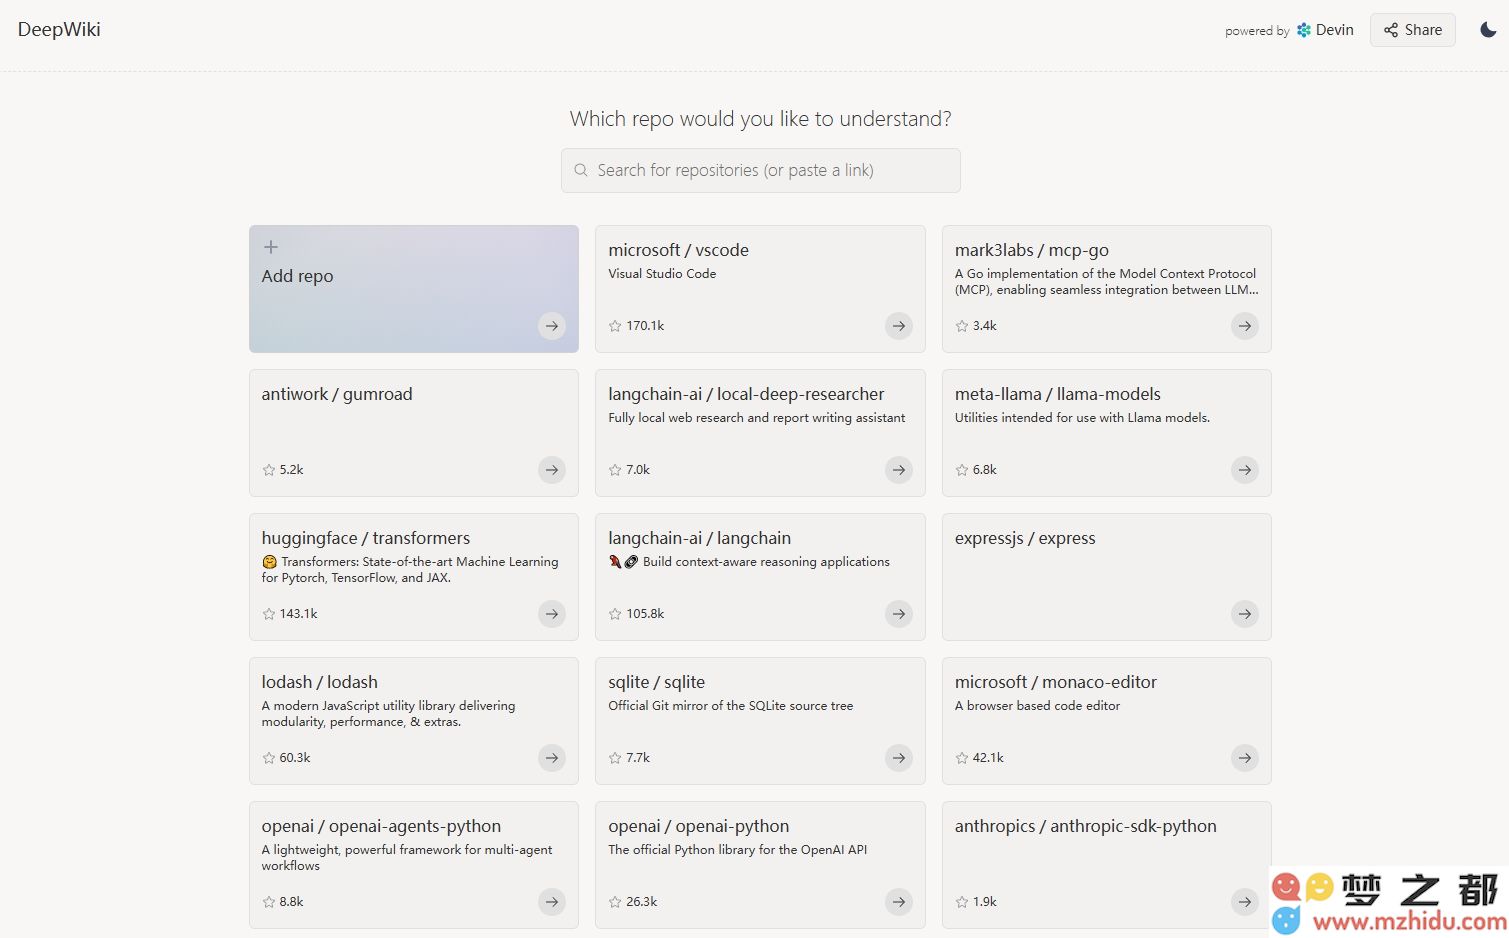
Task: Open the mark3labs / mcp-go title
Action: pyautogui.click(x=1032, y=250)
